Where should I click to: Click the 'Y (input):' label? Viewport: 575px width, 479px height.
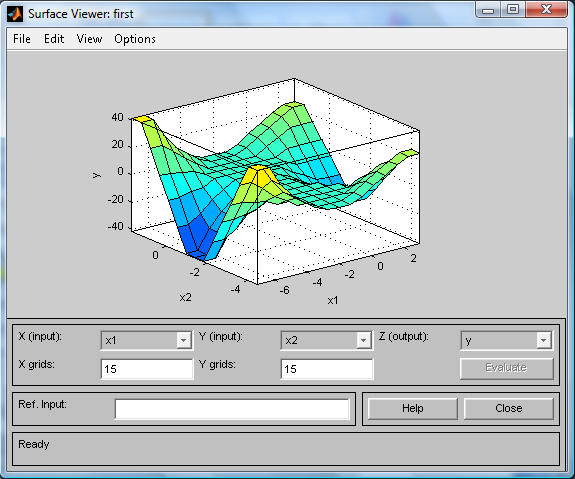[221, 336]
